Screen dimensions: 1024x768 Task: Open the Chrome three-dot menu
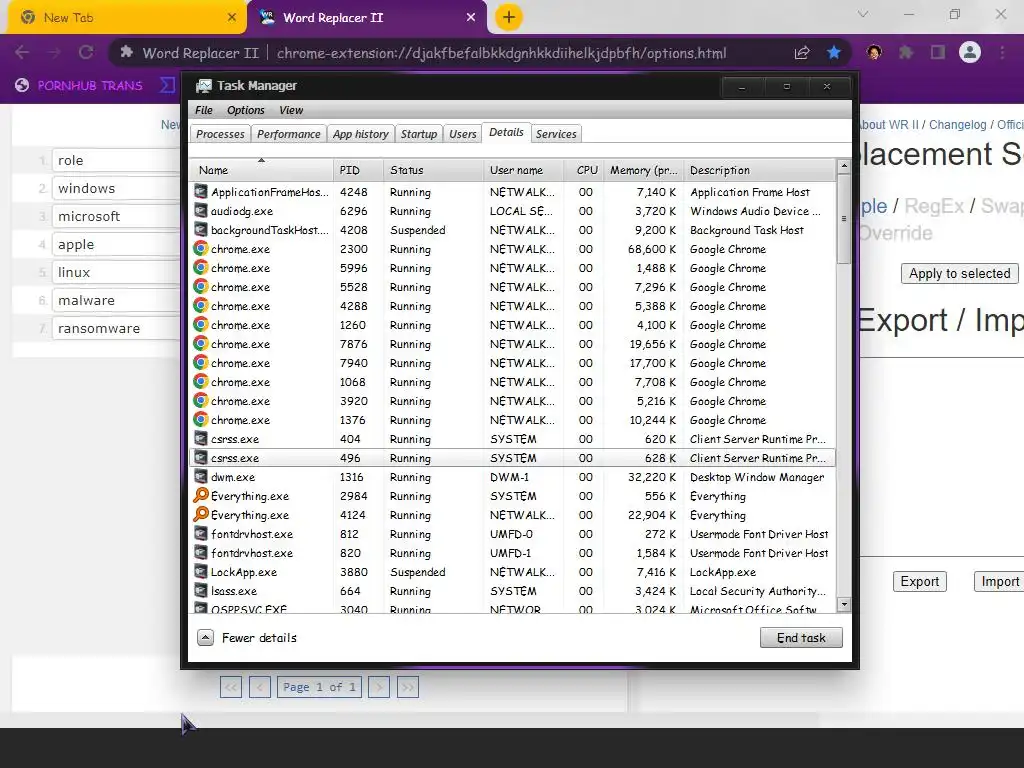pos(1002,52)
